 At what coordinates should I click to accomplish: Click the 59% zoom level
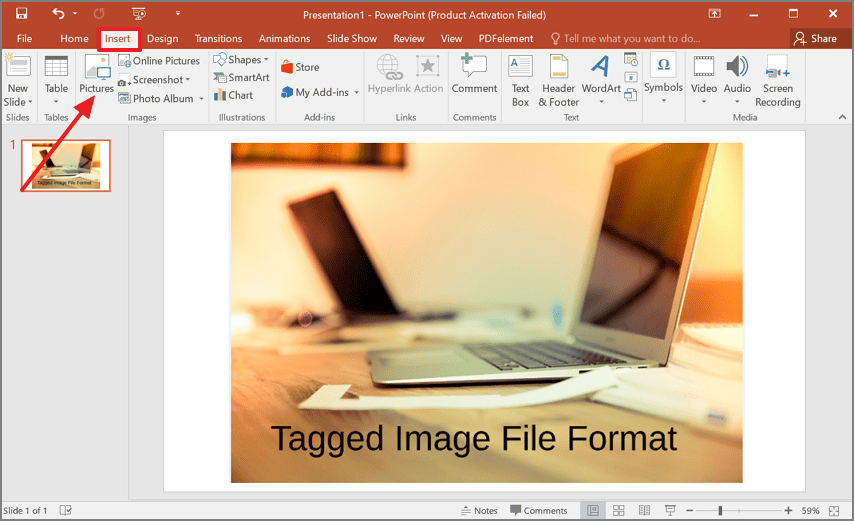810,511
